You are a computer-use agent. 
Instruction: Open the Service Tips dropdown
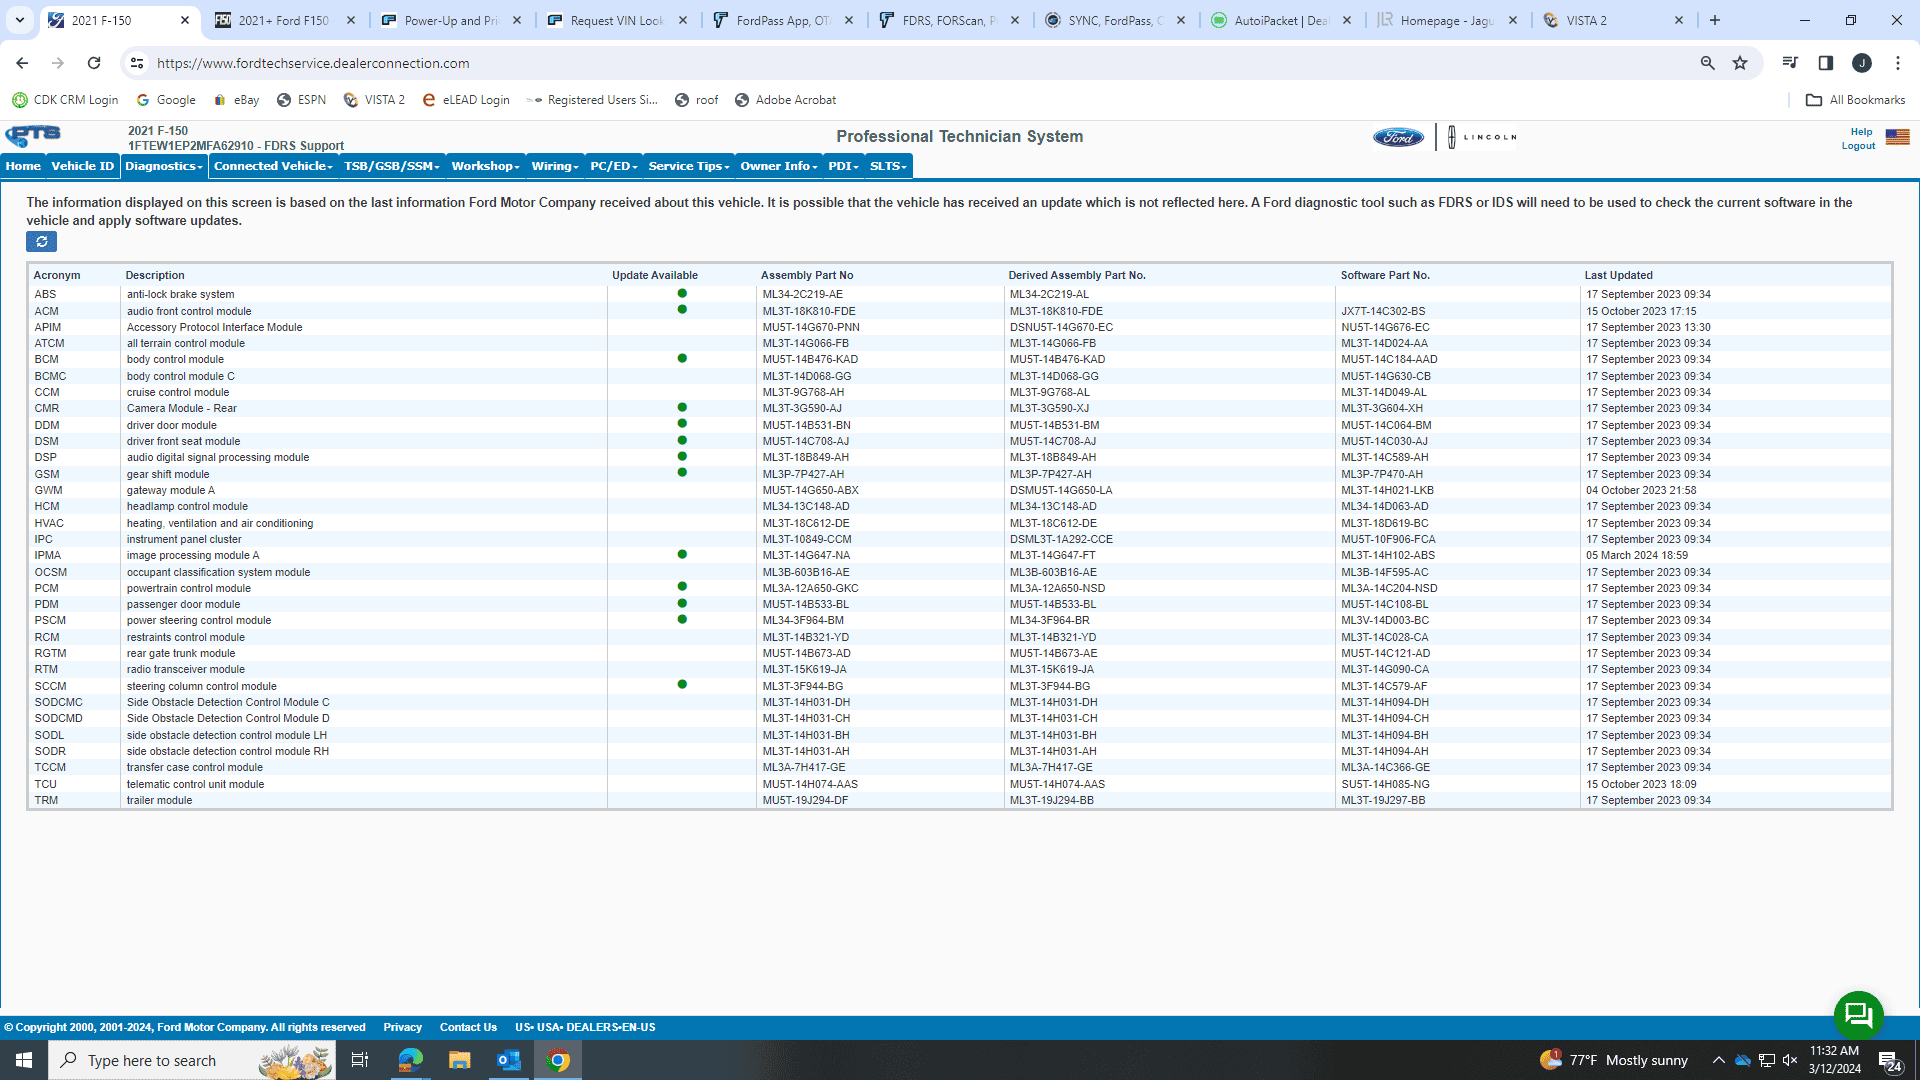coord(687,166)
